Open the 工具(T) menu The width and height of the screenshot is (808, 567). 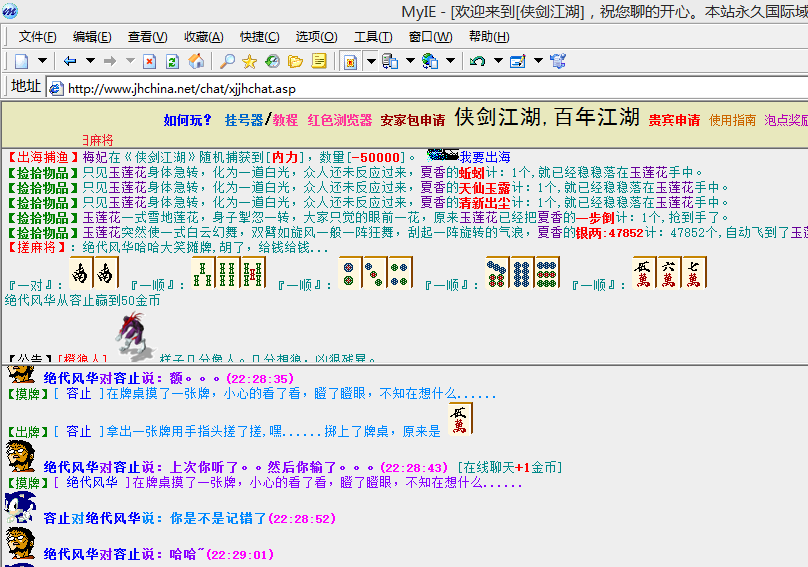tap(373, 37)
